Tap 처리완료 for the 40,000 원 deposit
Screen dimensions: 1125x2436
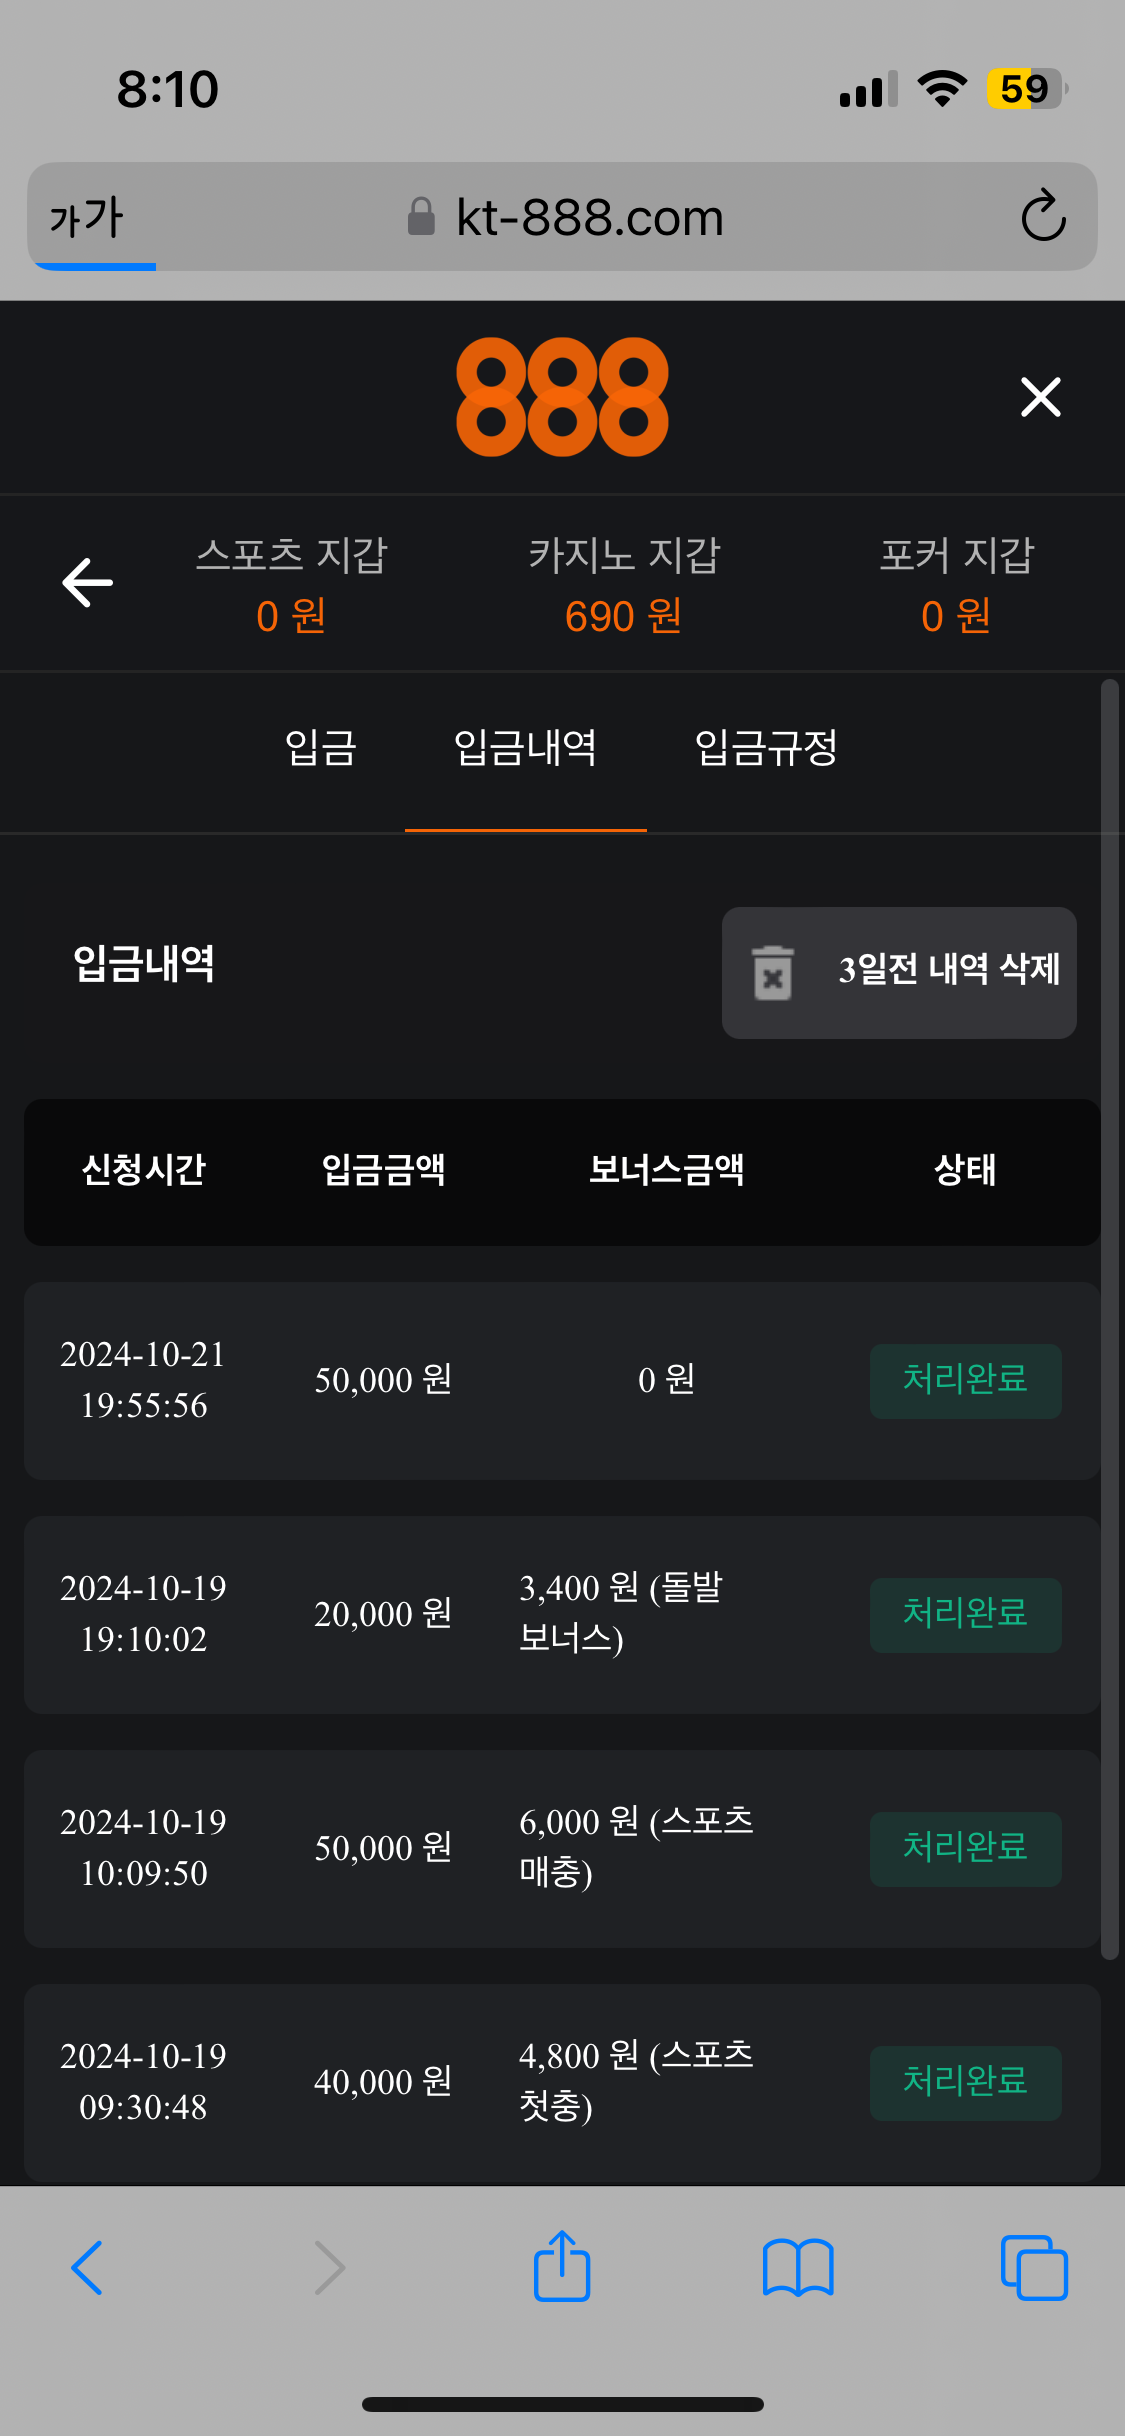[965, 2082]
